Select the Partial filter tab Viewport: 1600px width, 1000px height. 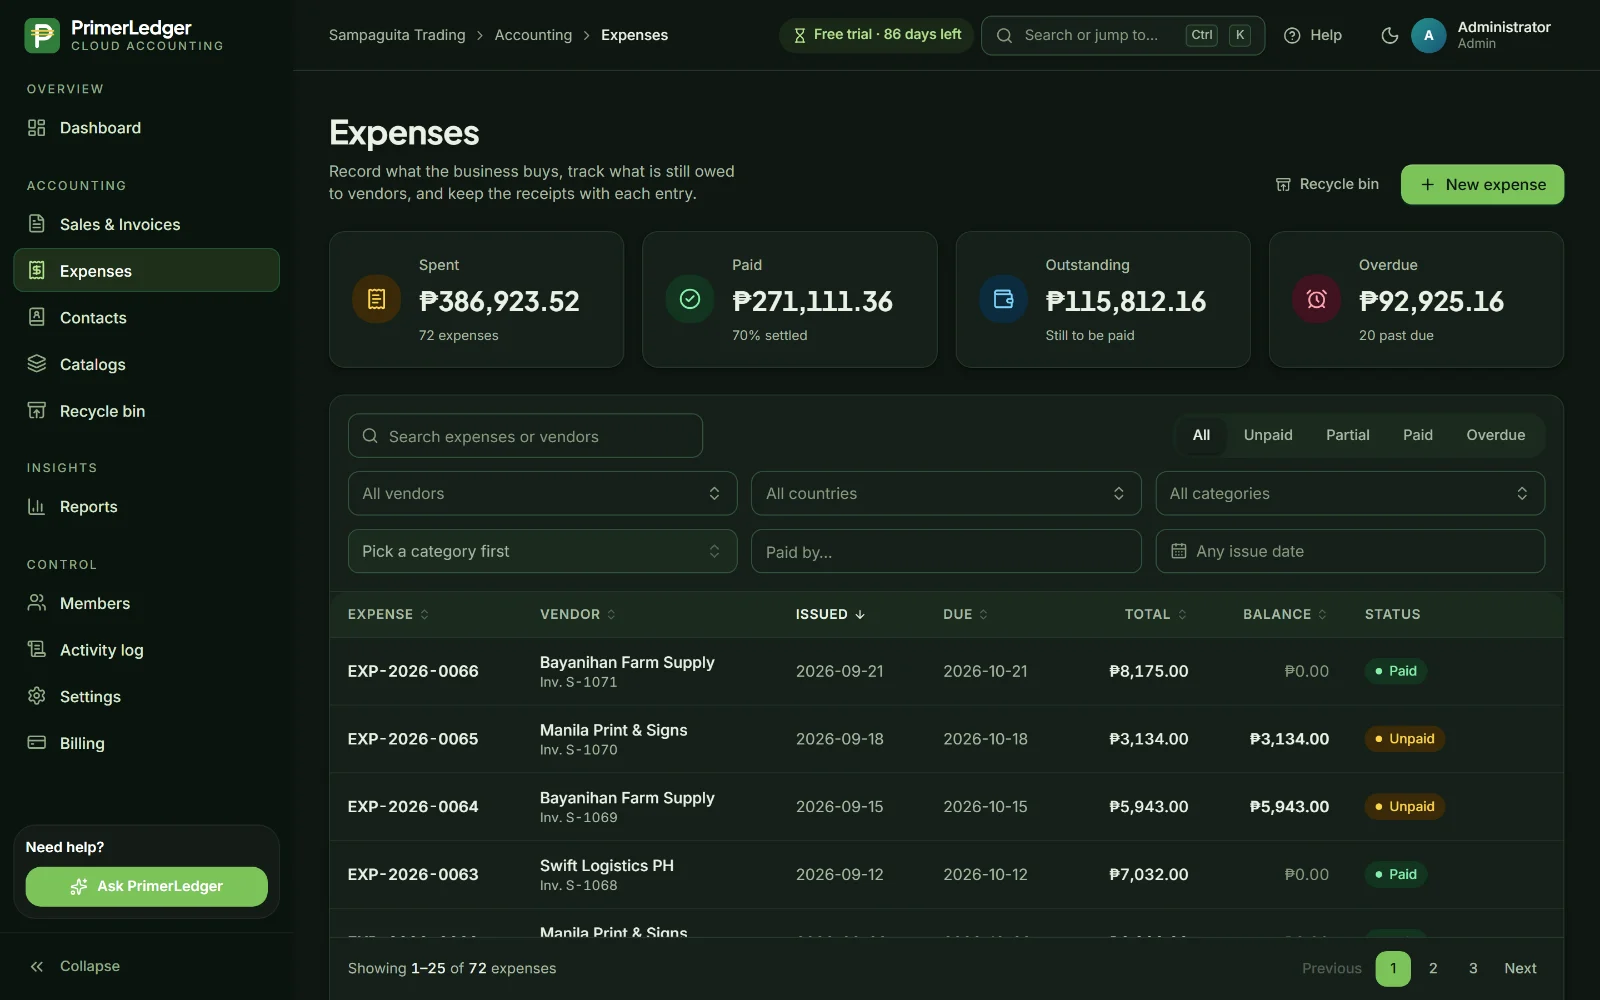(x=1347, y=435)
